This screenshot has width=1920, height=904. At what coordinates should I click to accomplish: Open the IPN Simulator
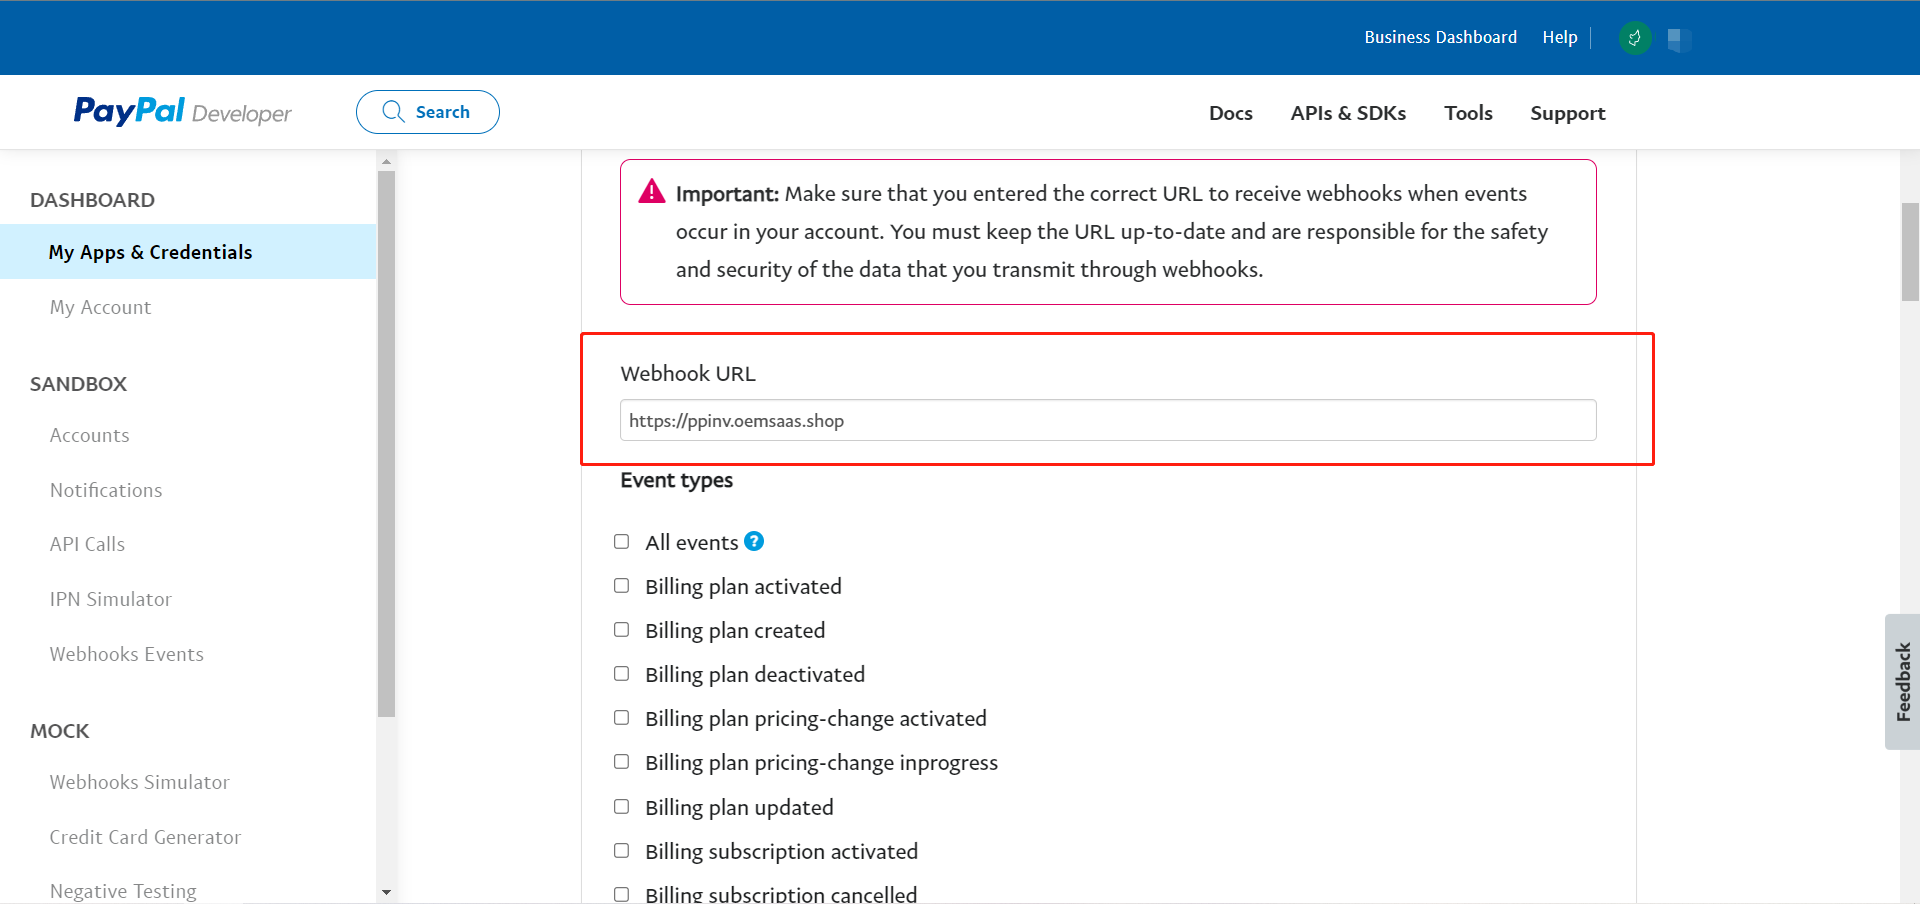pos(111,599)
